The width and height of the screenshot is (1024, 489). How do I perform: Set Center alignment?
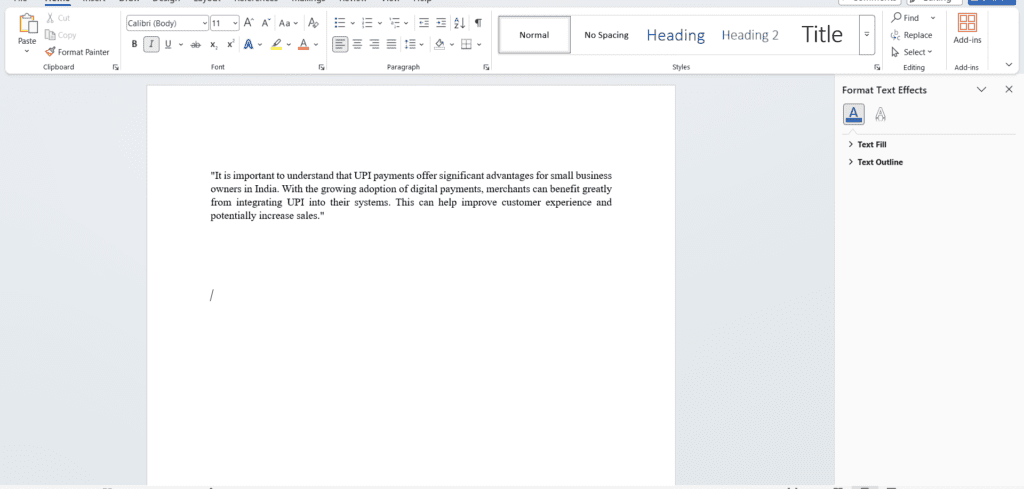[x=357, y=44]
